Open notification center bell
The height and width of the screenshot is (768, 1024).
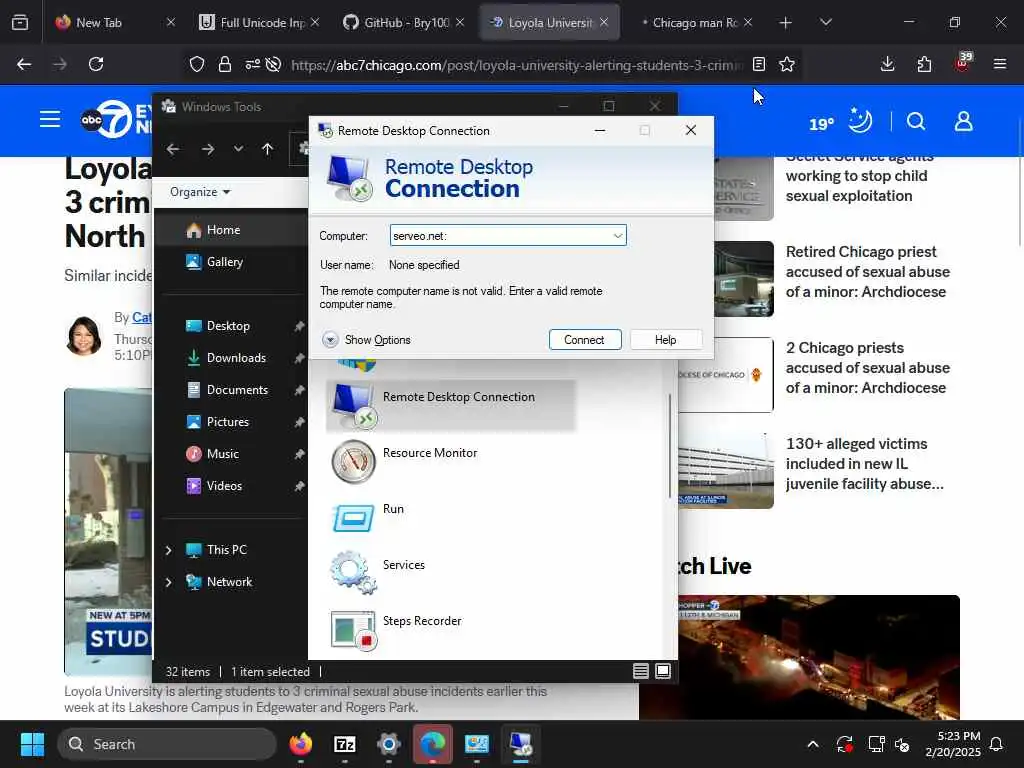(x=997, y=744)
